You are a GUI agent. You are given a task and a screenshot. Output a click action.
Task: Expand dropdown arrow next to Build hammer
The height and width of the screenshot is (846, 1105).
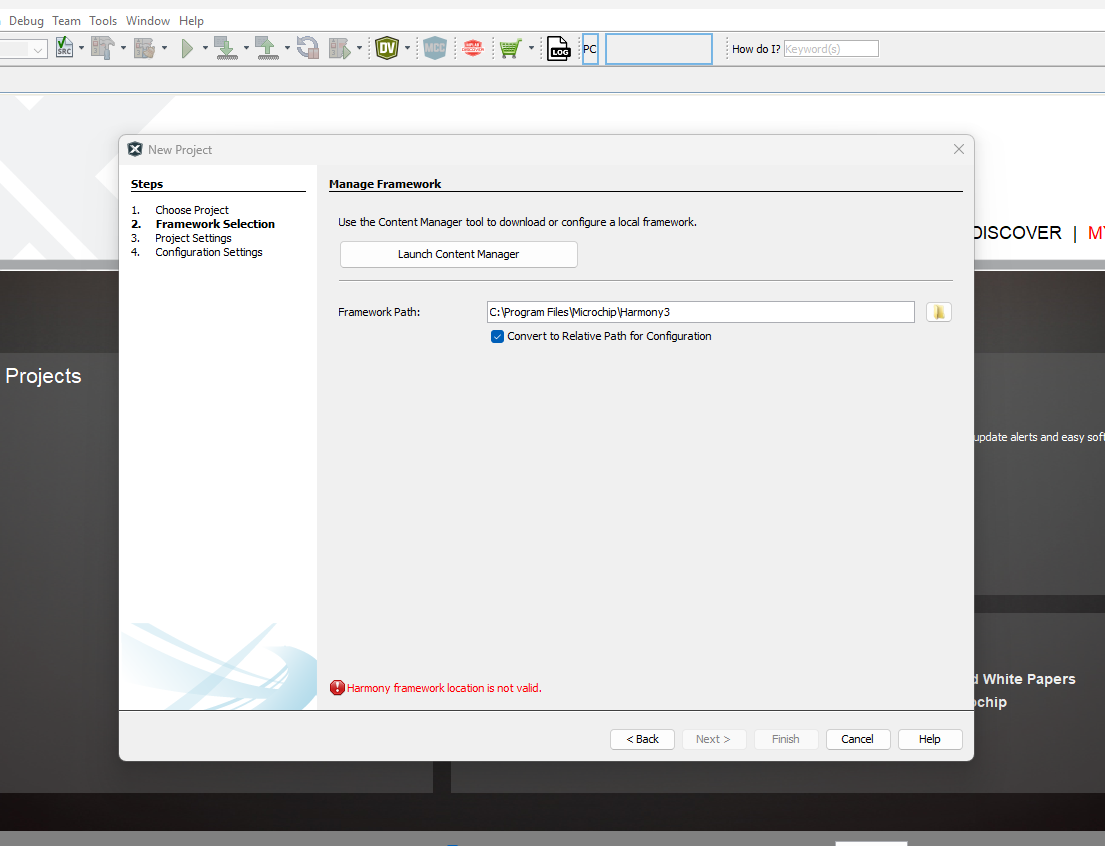(123, 48)
